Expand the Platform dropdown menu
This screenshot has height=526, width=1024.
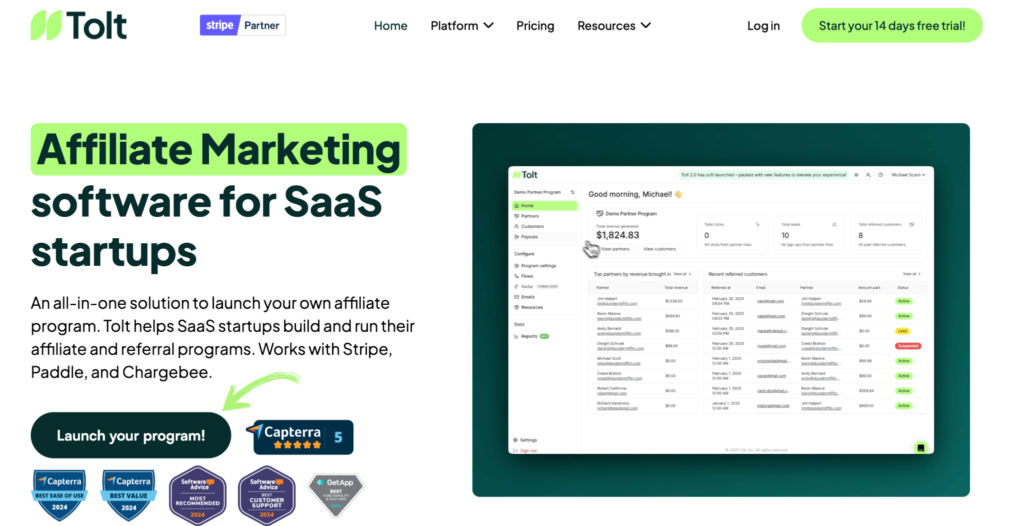point(462,25)
